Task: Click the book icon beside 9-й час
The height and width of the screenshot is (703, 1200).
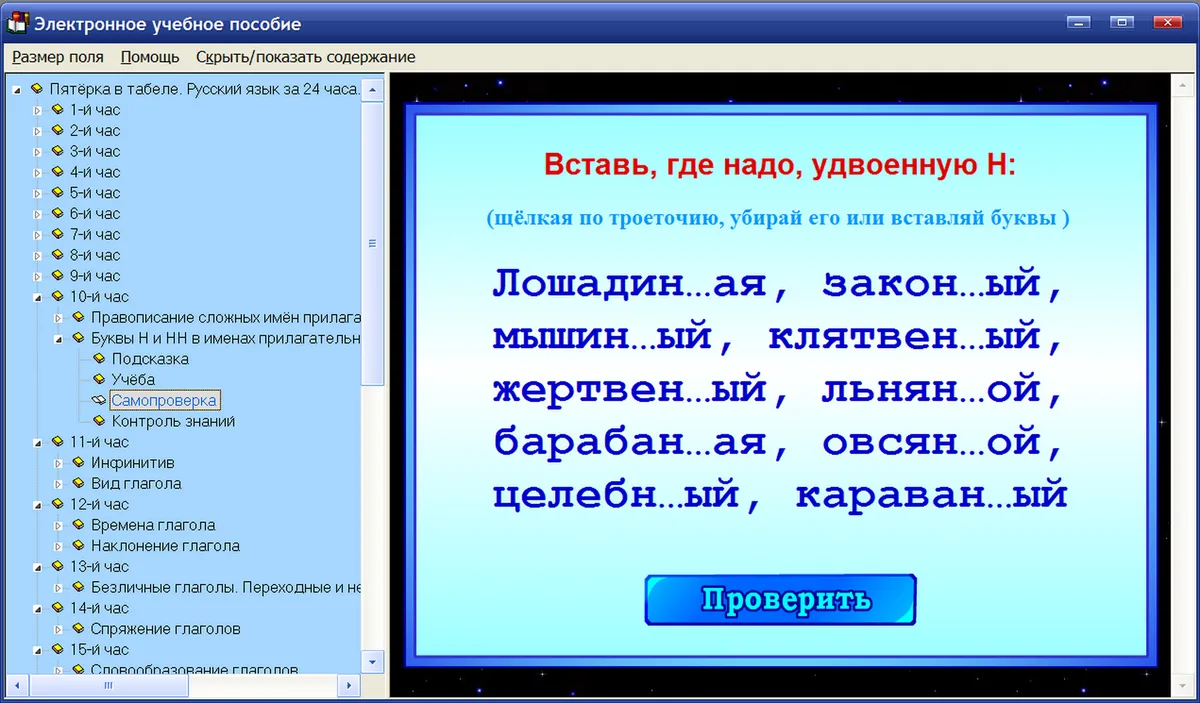Action: coord(57,276)
